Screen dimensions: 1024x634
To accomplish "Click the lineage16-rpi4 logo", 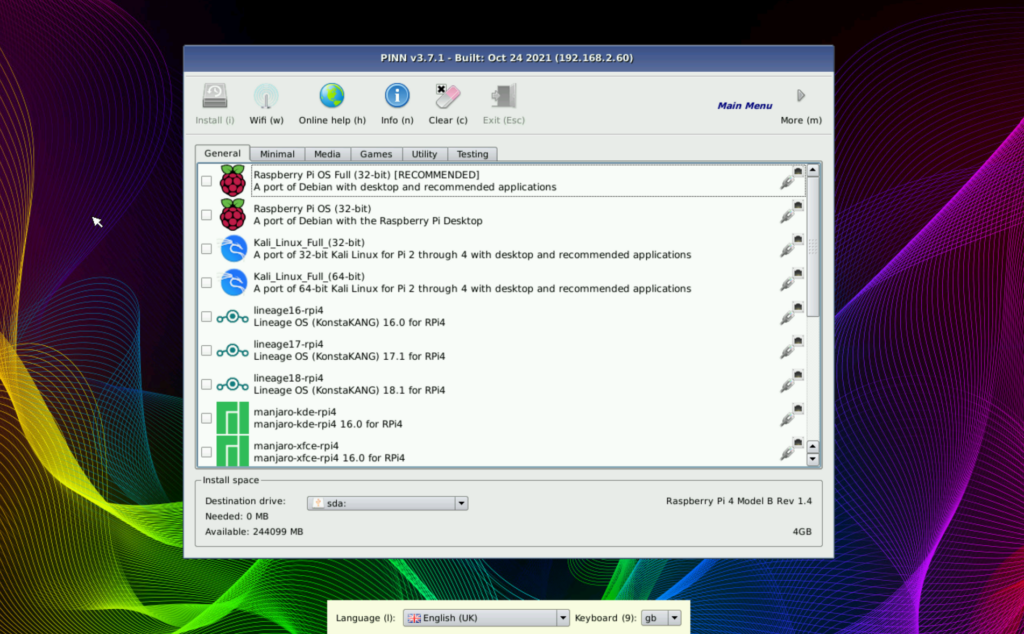I will pos(232,317).
